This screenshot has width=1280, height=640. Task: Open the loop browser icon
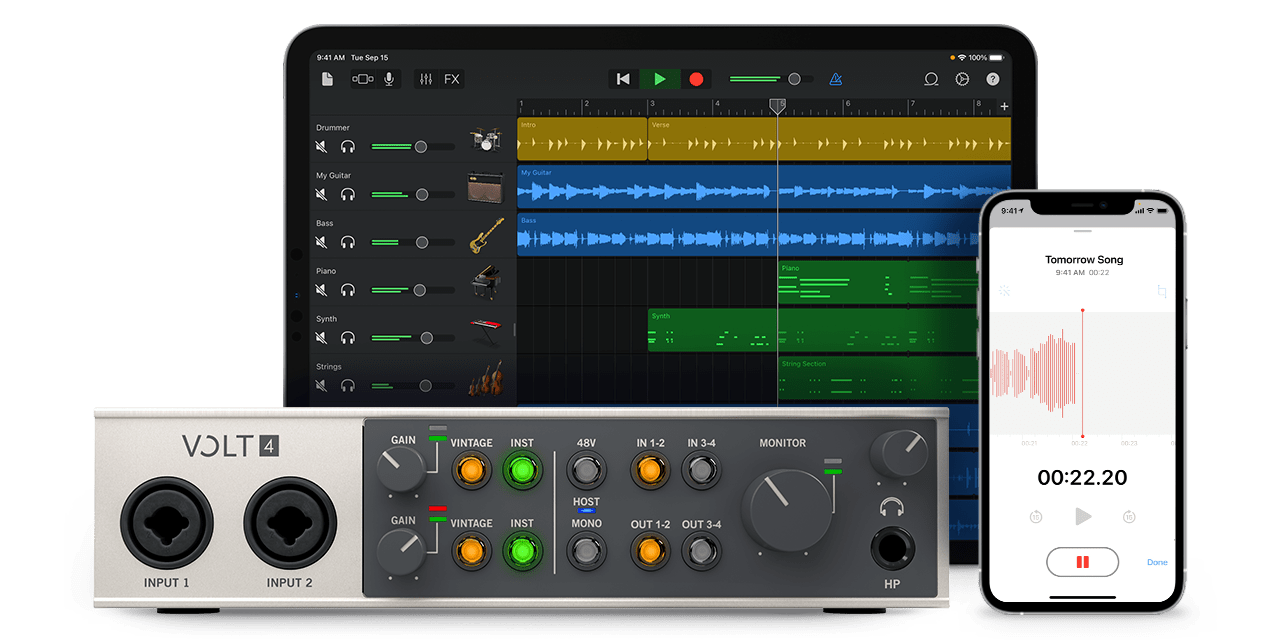931,79
